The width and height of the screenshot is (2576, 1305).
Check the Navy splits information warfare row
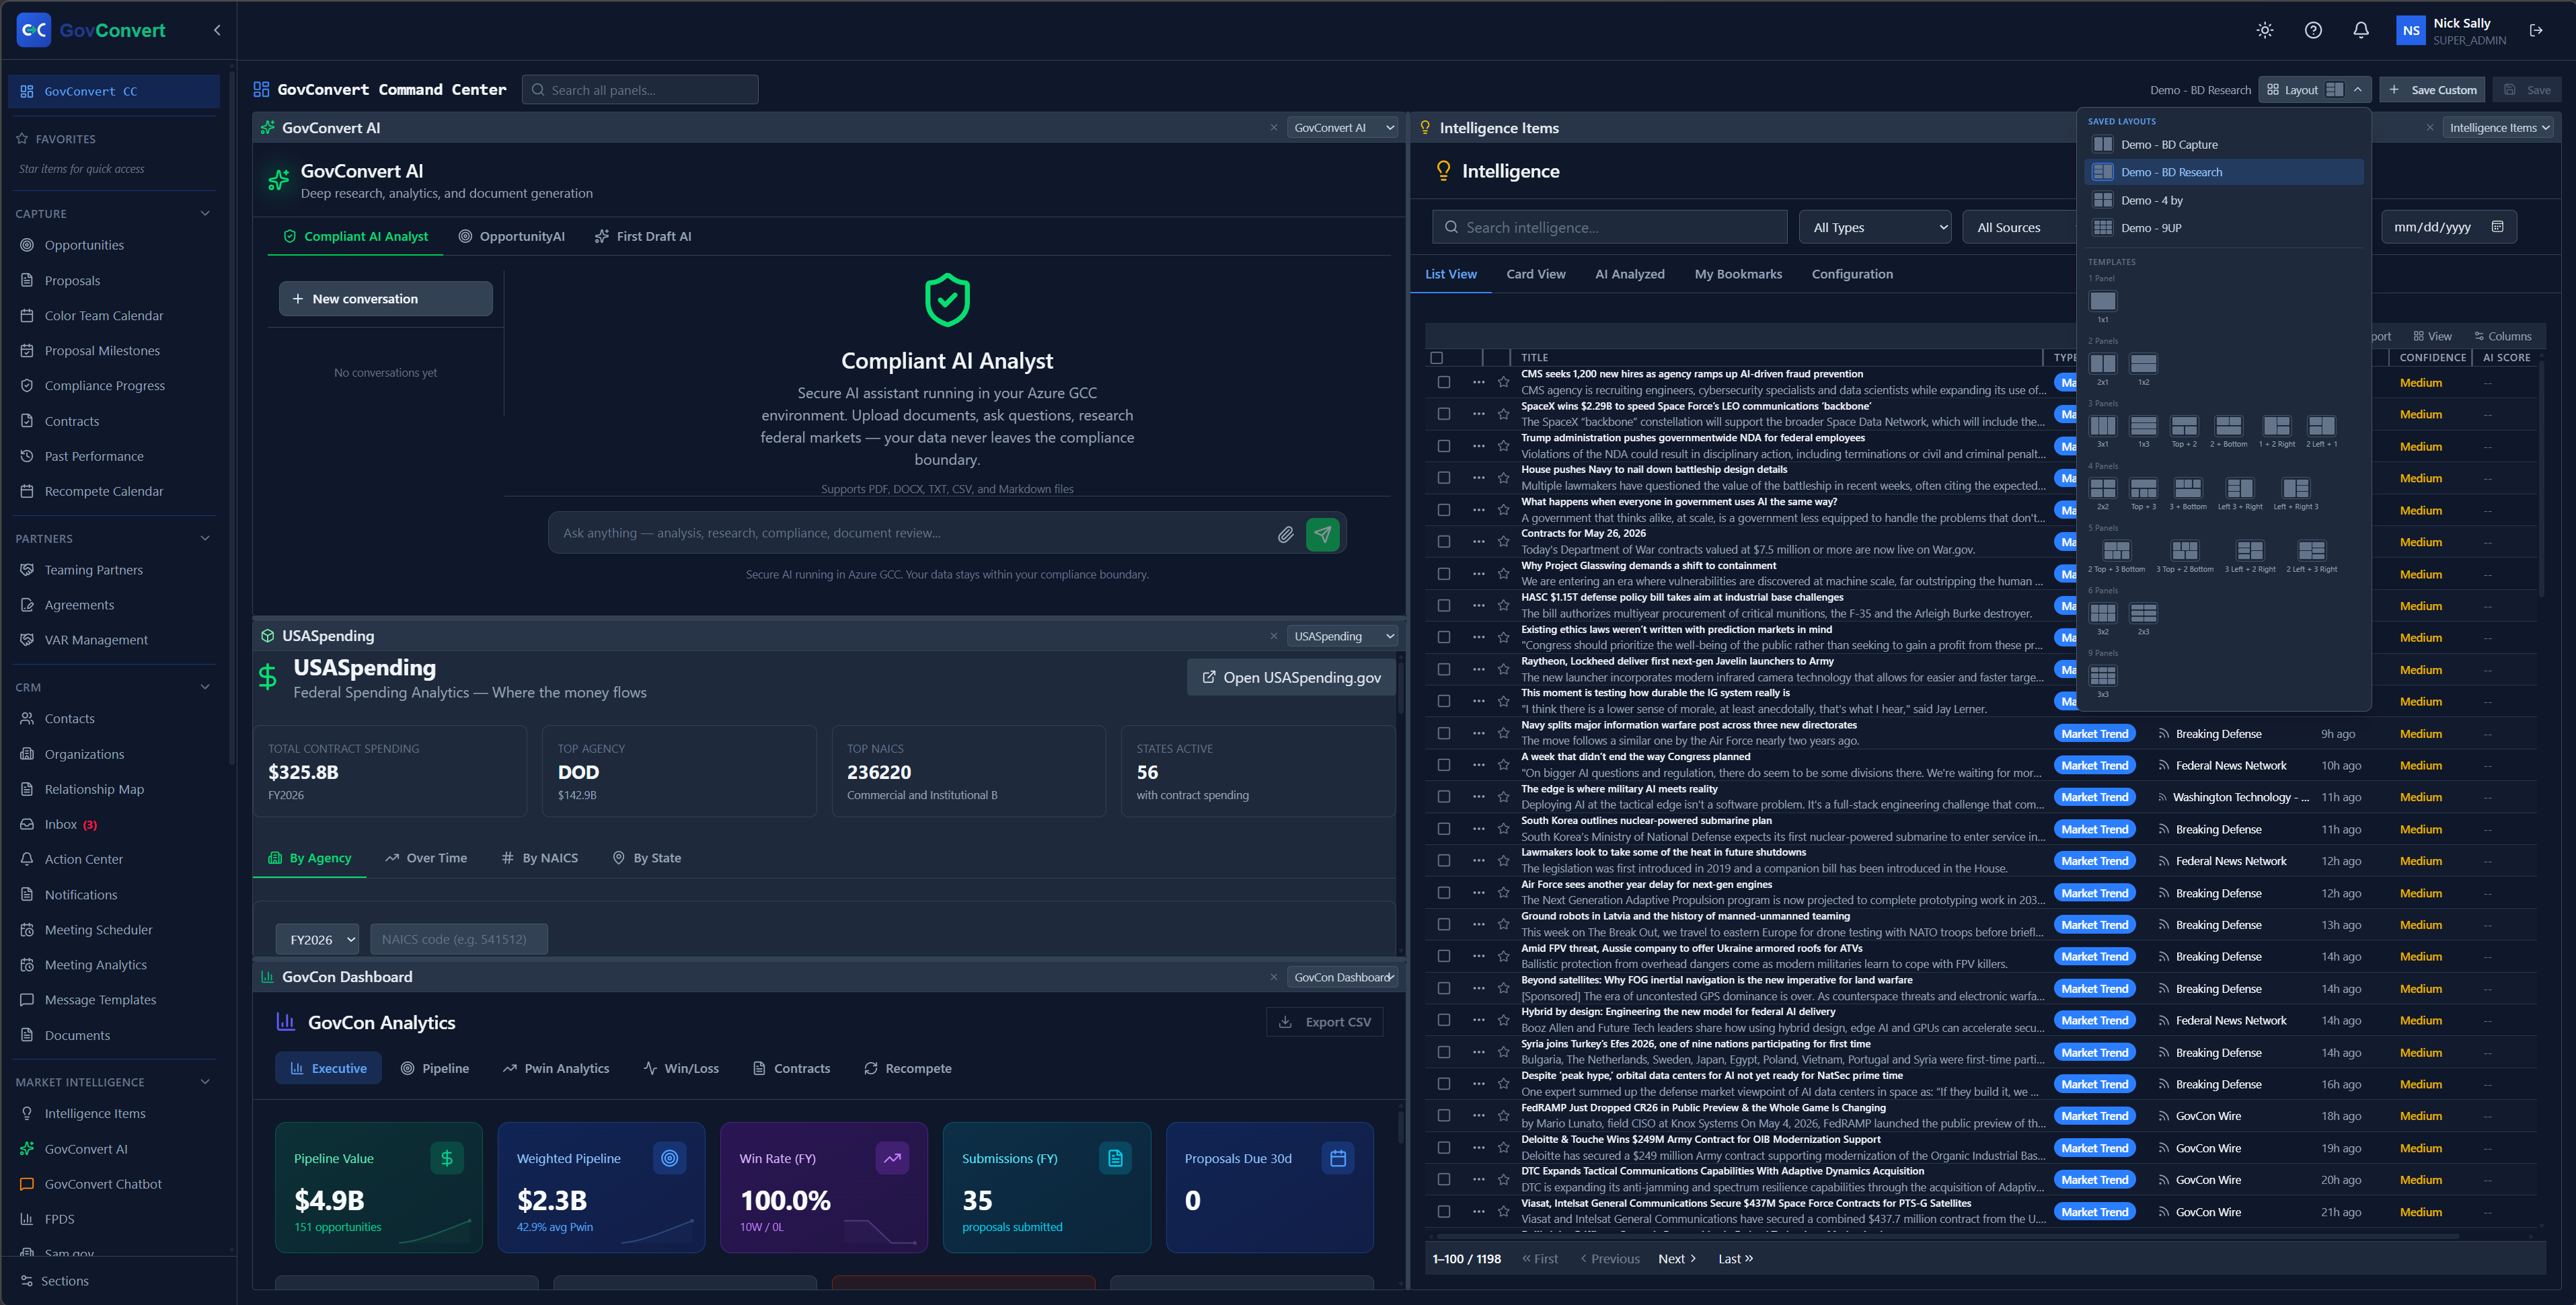point(1443,733)
